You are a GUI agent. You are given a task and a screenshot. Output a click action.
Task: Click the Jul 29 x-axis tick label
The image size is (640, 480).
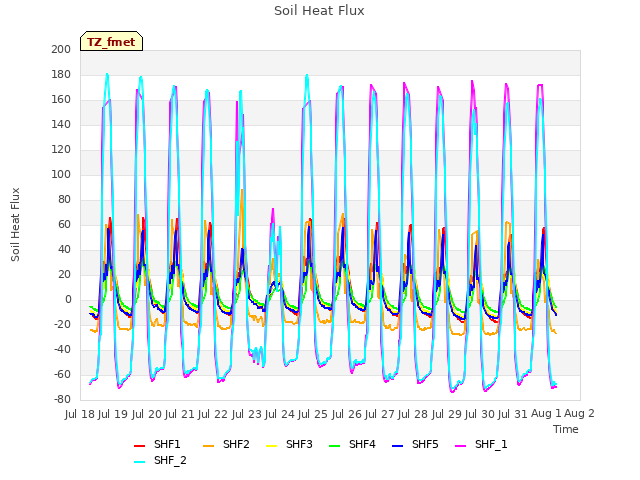coord(447,414)
